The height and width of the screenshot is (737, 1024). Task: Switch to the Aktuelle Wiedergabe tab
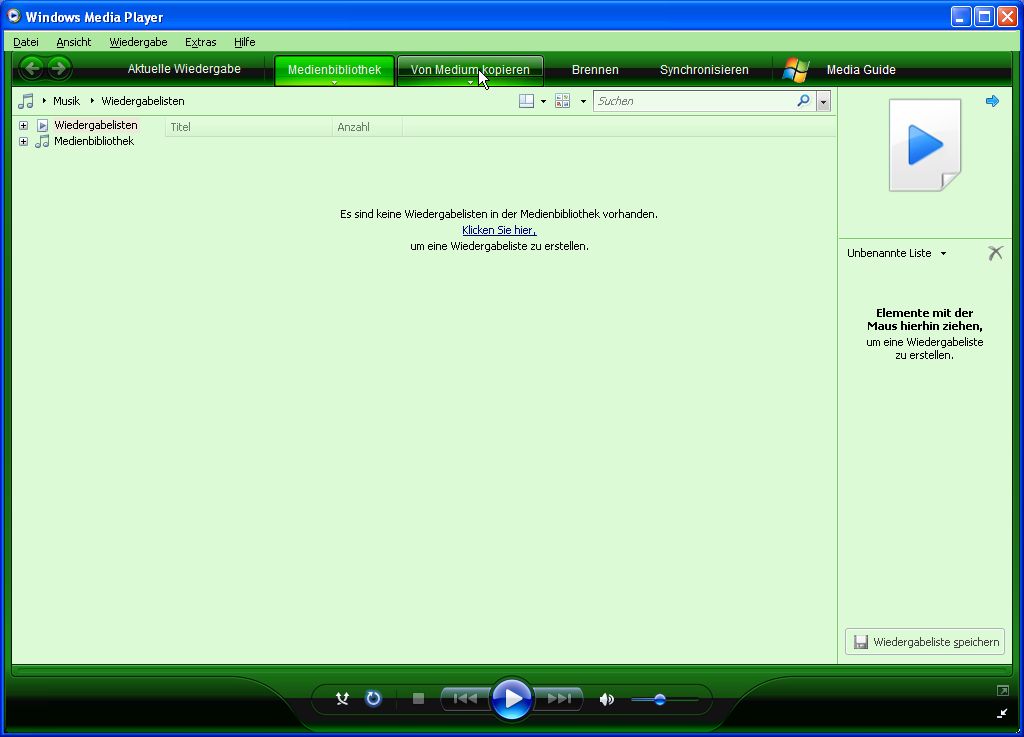(184, 69)
